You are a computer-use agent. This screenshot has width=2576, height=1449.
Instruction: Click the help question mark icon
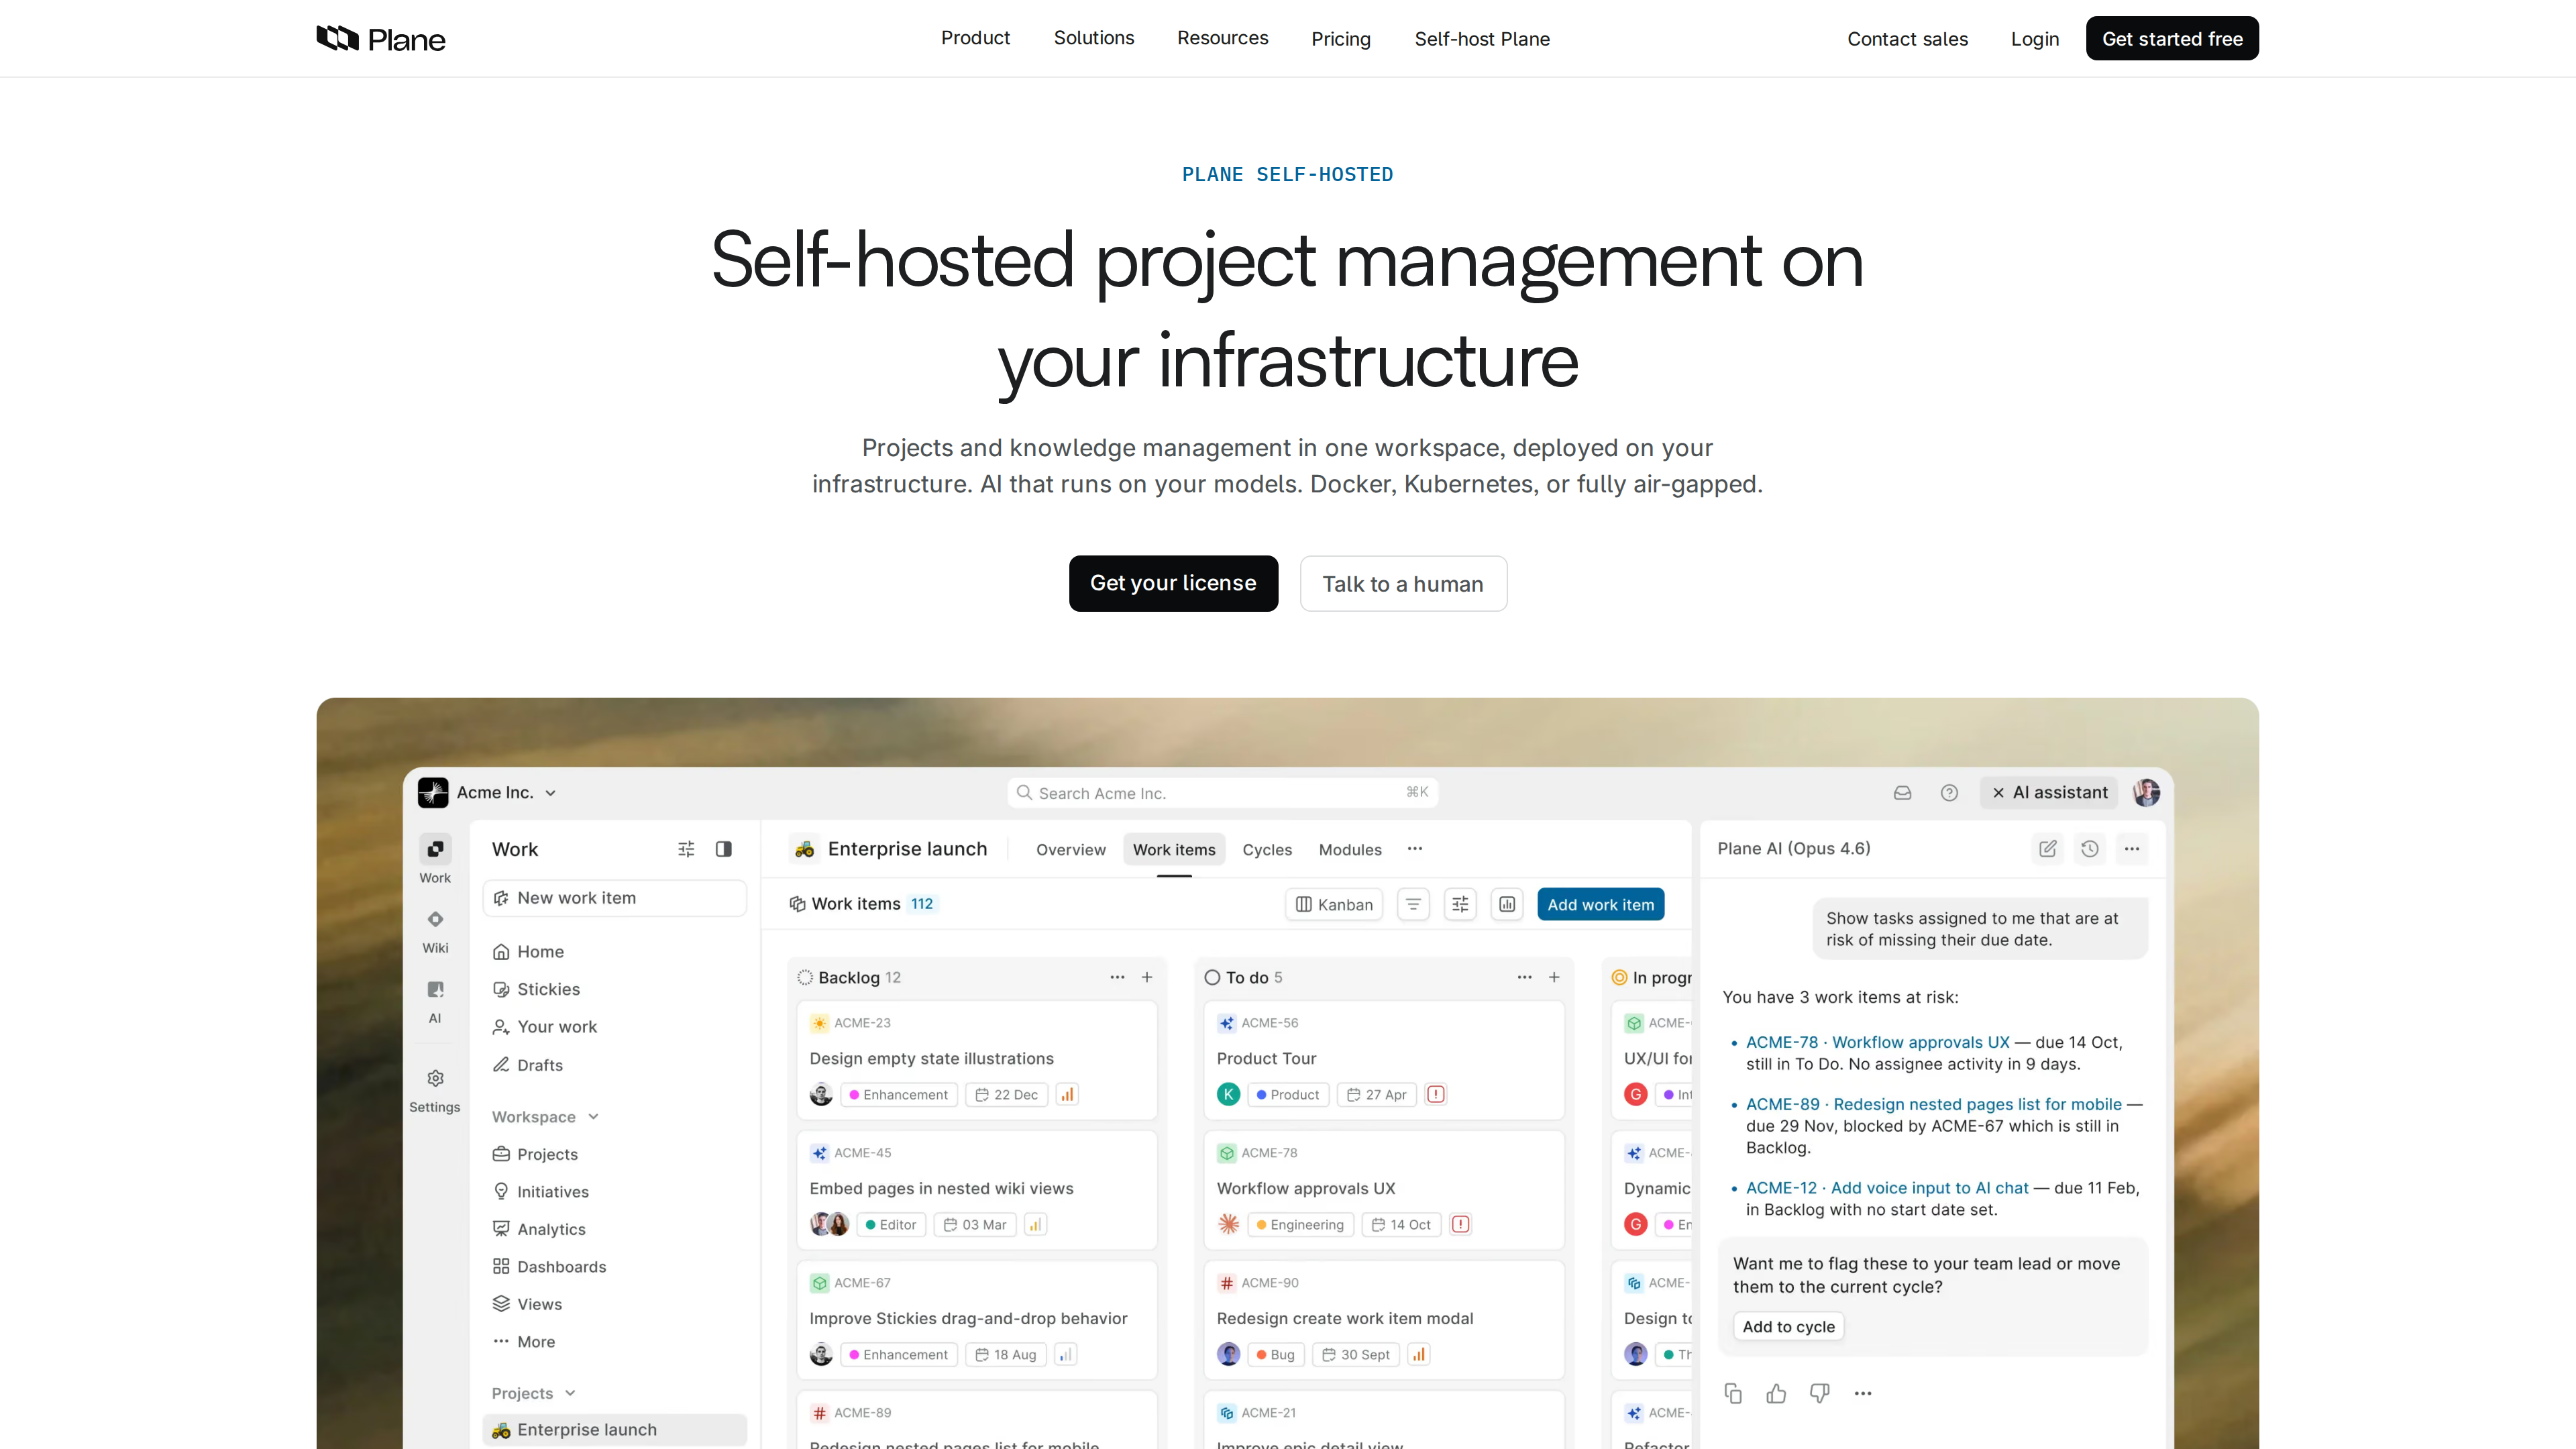[1949, 793]
